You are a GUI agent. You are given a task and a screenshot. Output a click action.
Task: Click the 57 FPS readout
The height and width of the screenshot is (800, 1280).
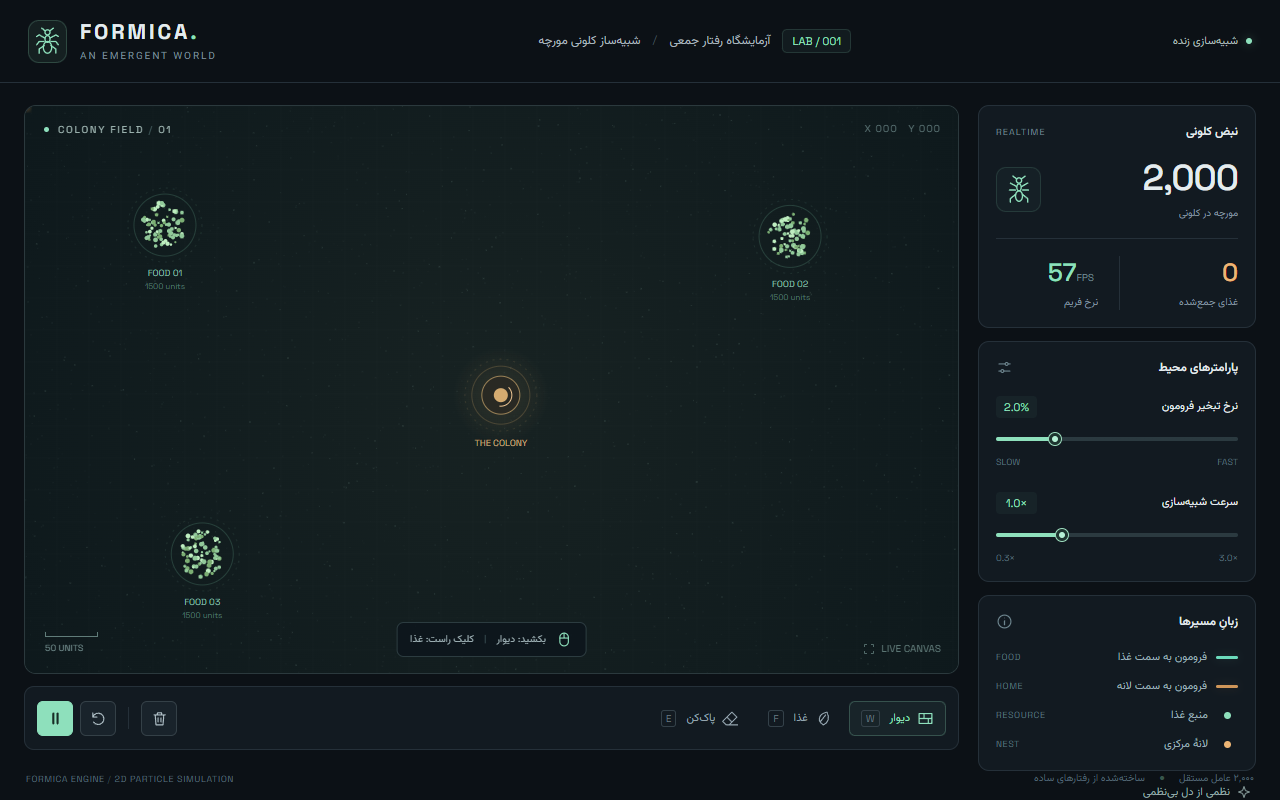(x=1071, y=272)
